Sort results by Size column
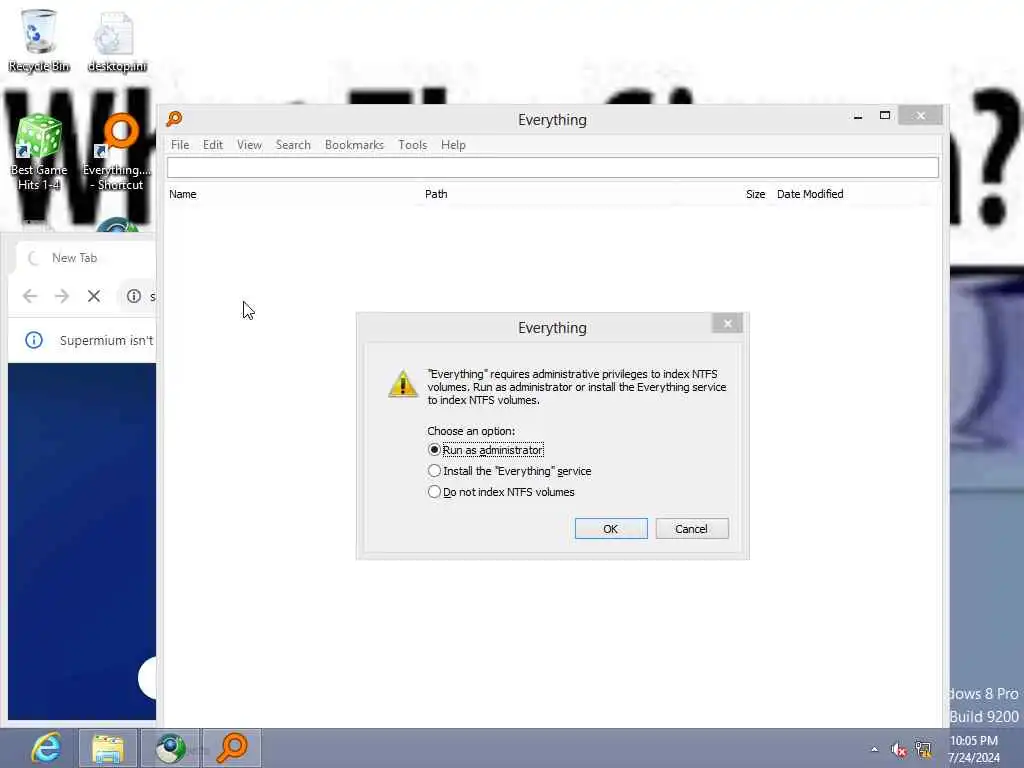 coord(755,194)
